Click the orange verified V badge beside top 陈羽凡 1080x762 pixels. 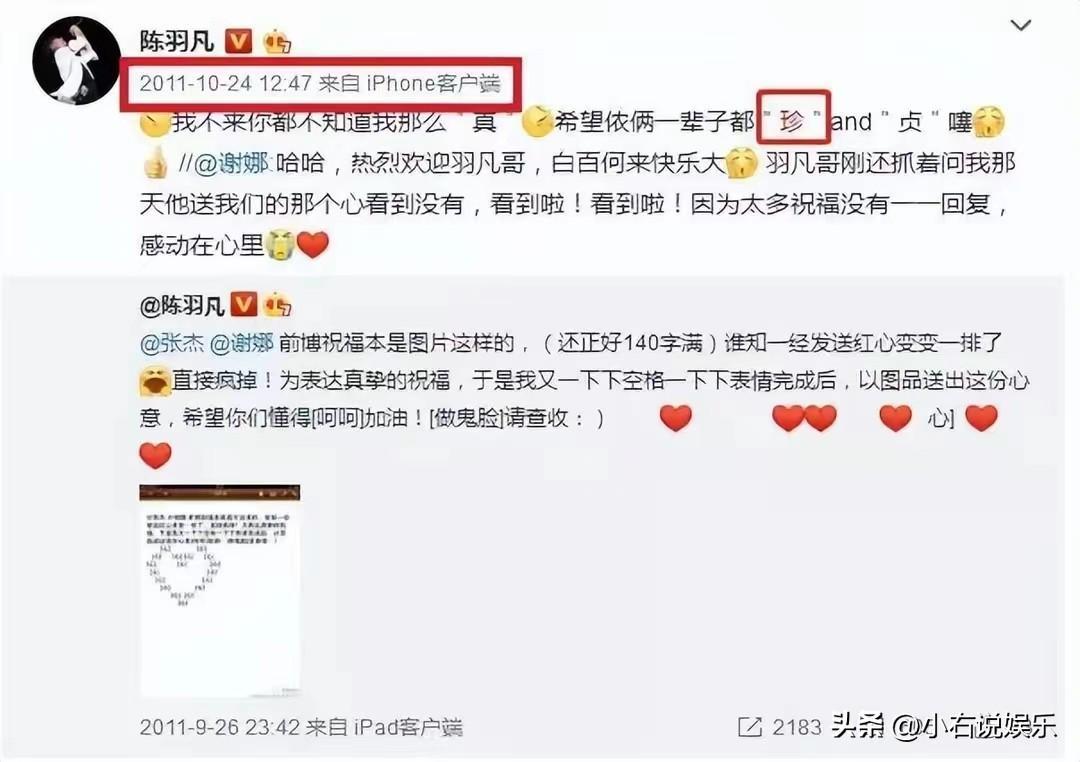239,41
